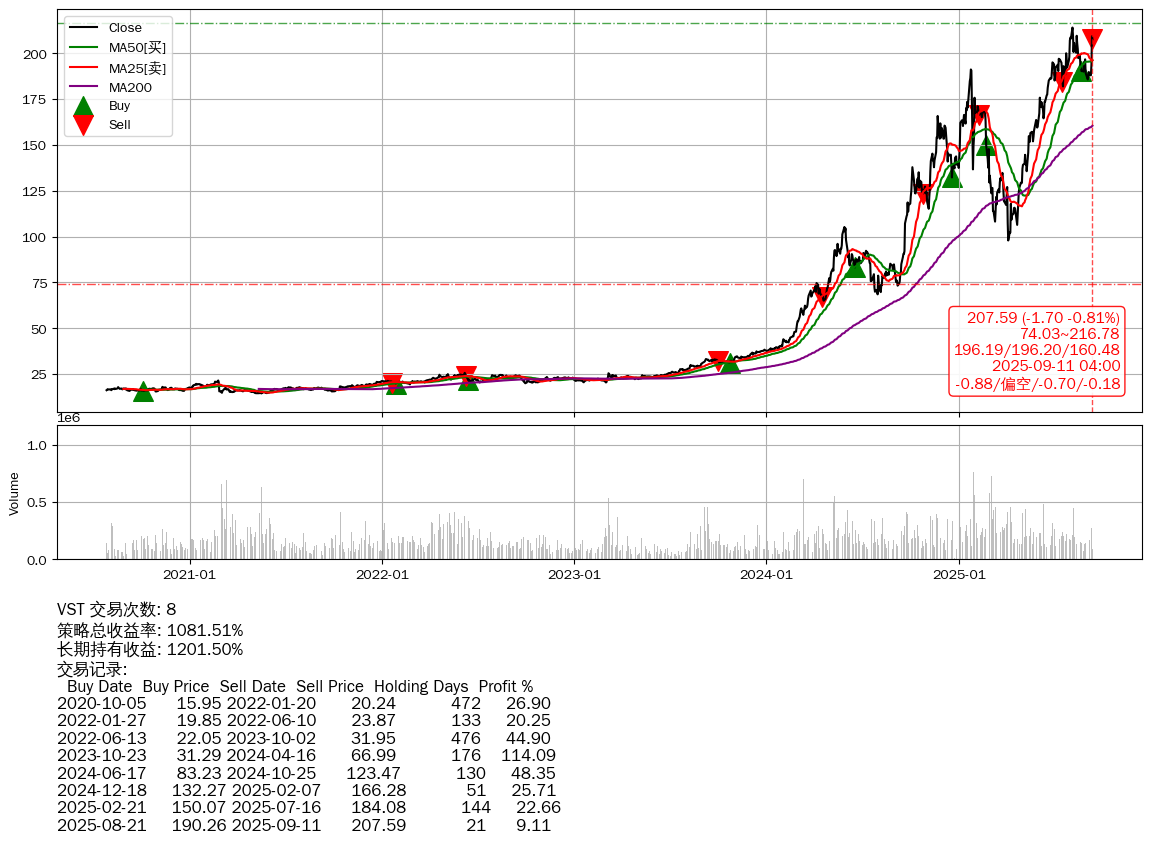Click the 长期持有收益 1201.50% text

tap(150, 649)
